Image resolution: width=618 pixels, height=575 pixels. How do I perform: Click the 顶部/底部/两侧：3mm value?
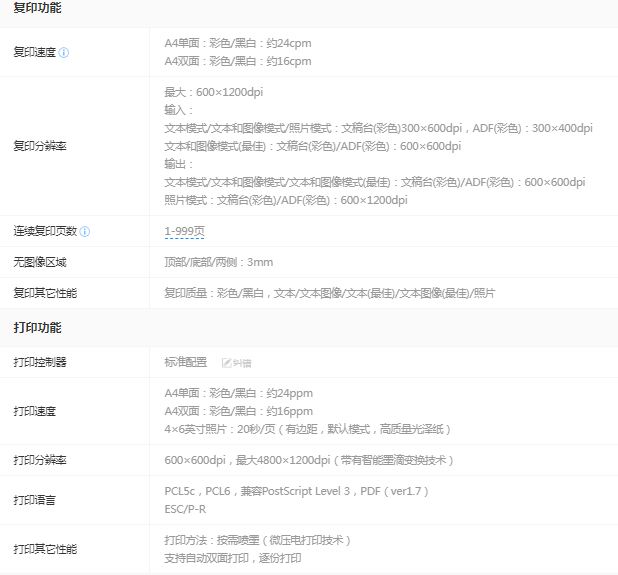click(218, 262)
